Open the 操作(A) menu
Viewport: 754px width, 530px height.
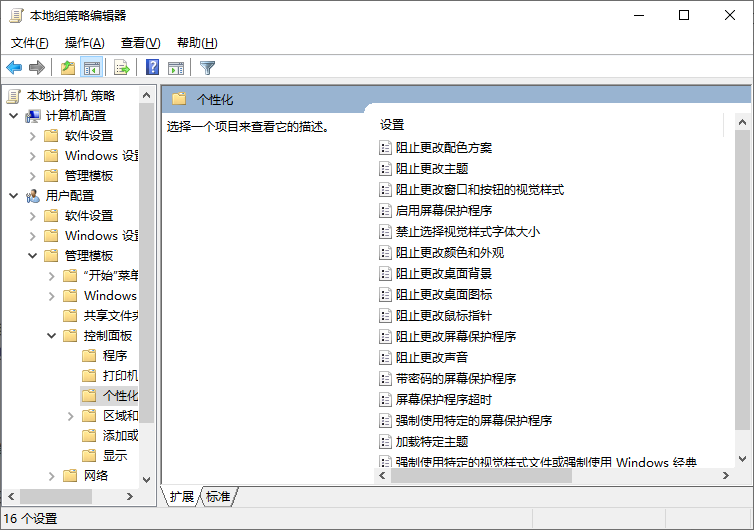[x=84, y=43]
